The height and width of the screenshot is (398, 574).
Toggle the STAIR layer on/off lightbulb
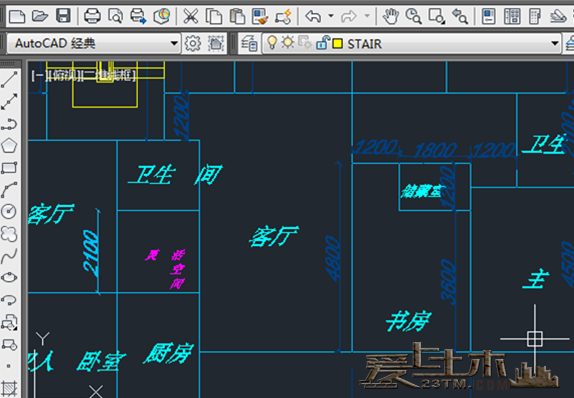[x=272, y=42]
